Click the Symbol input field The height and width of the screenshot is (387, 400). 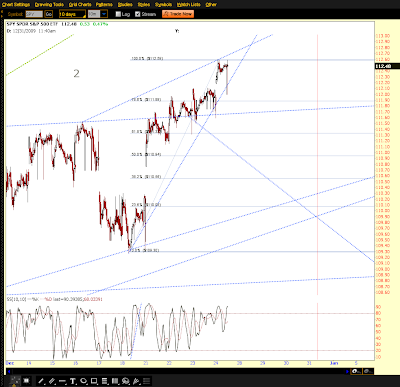tap(34, 14)
